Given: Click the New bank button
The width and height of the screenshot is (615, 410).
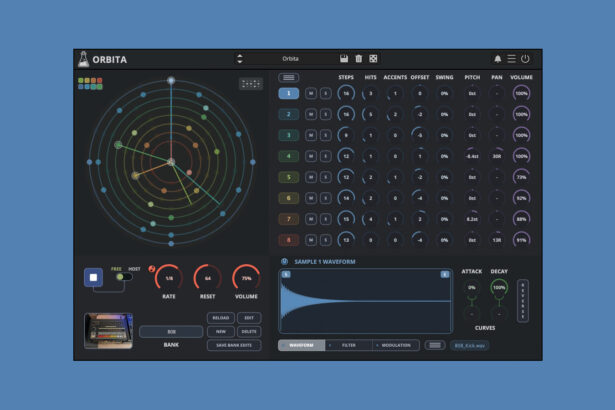Looking at the screenshot, I should click(x=221, y=332).
